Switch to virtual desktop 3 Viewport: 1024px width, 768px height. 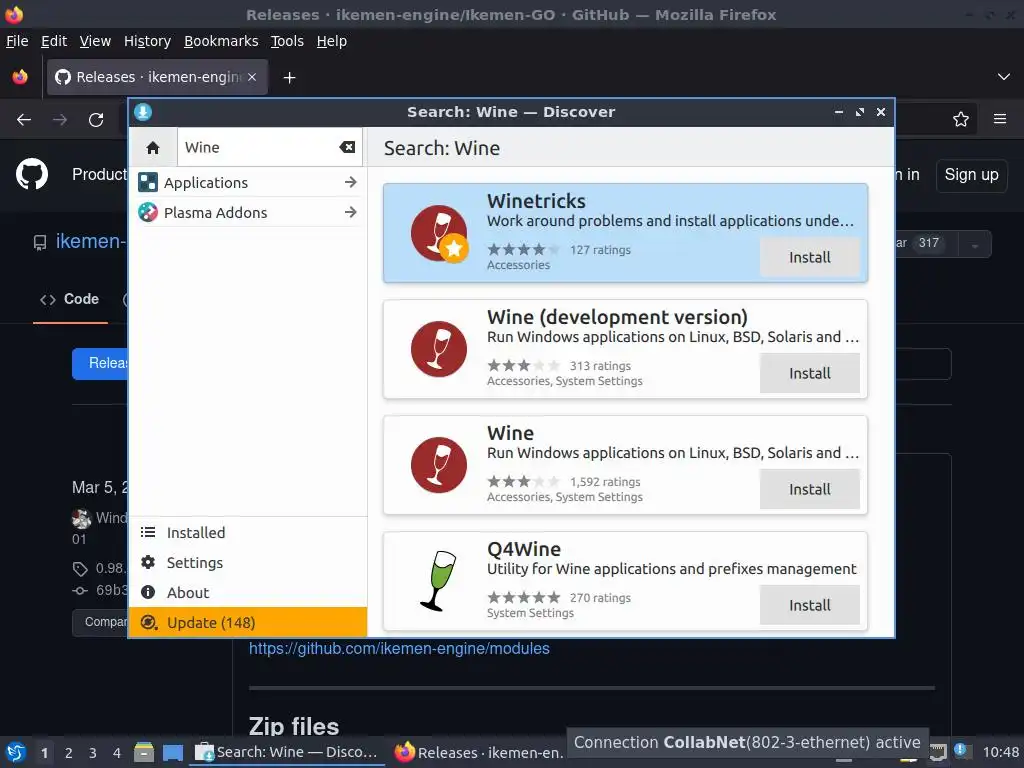tap(93, 753)
